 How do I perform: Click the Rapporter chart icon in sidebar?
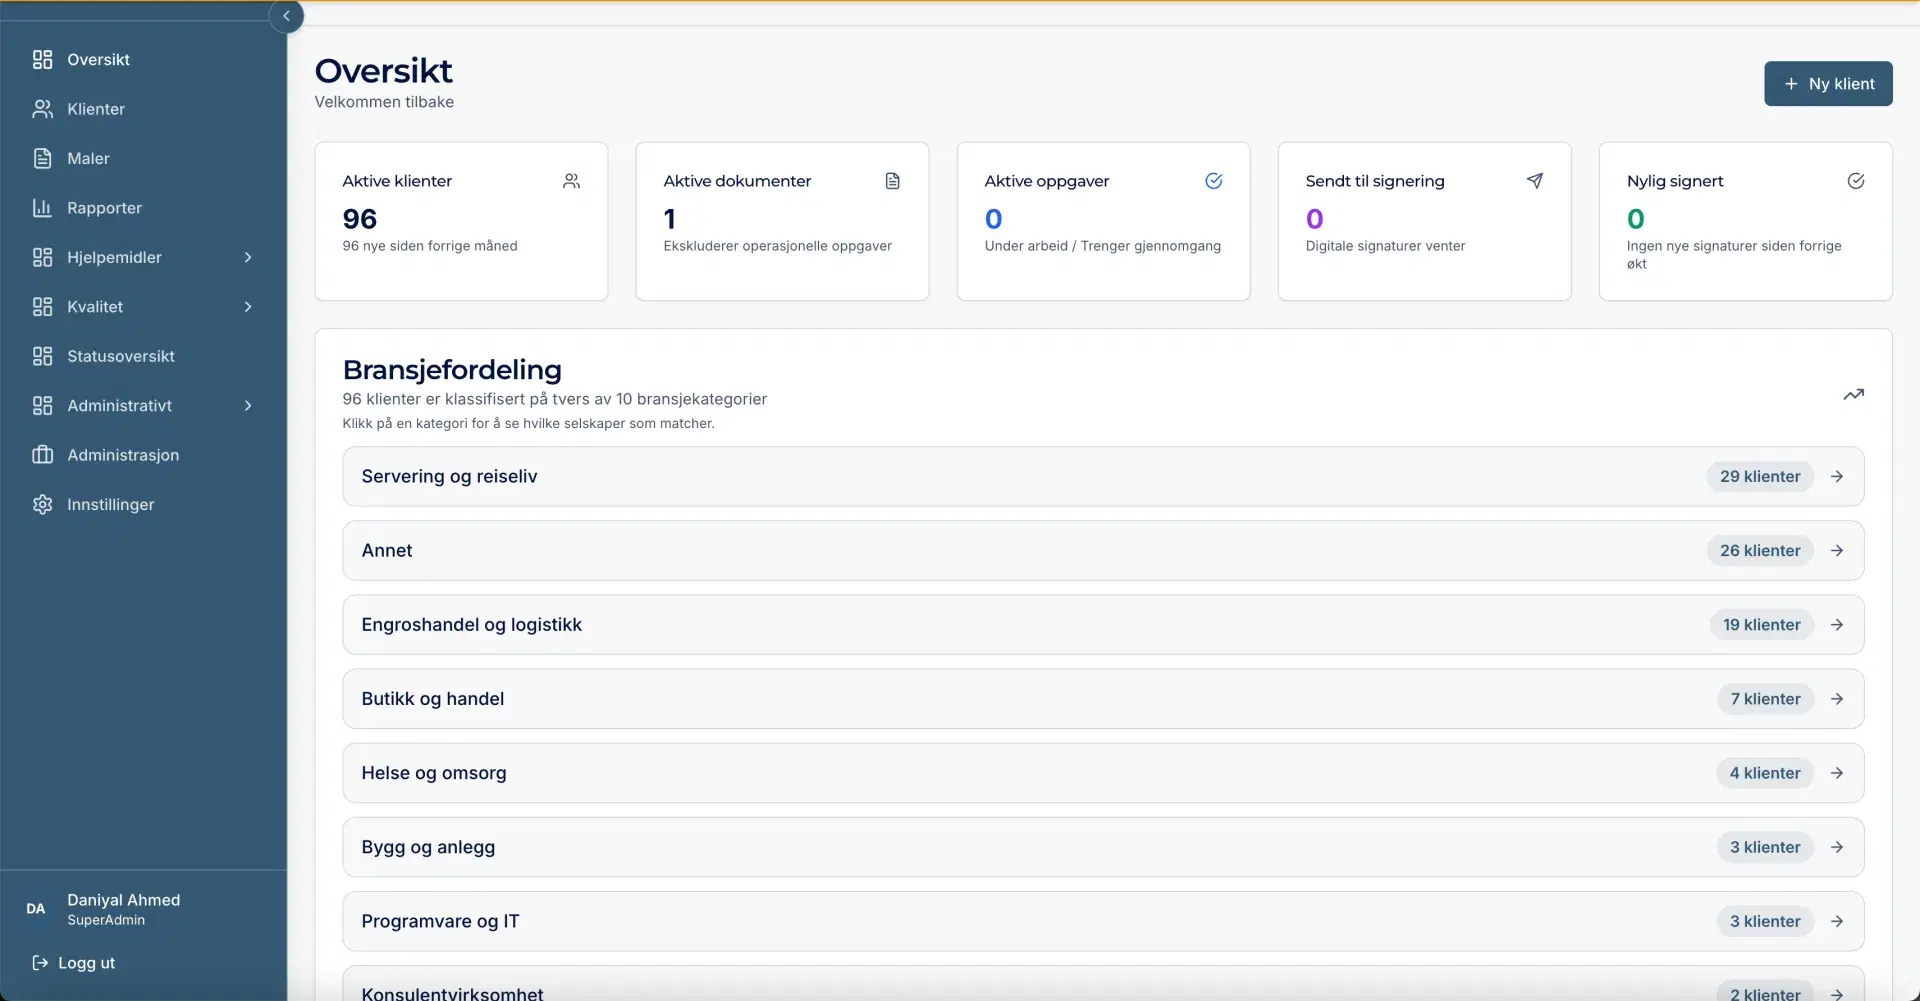[x=42, y=208]
